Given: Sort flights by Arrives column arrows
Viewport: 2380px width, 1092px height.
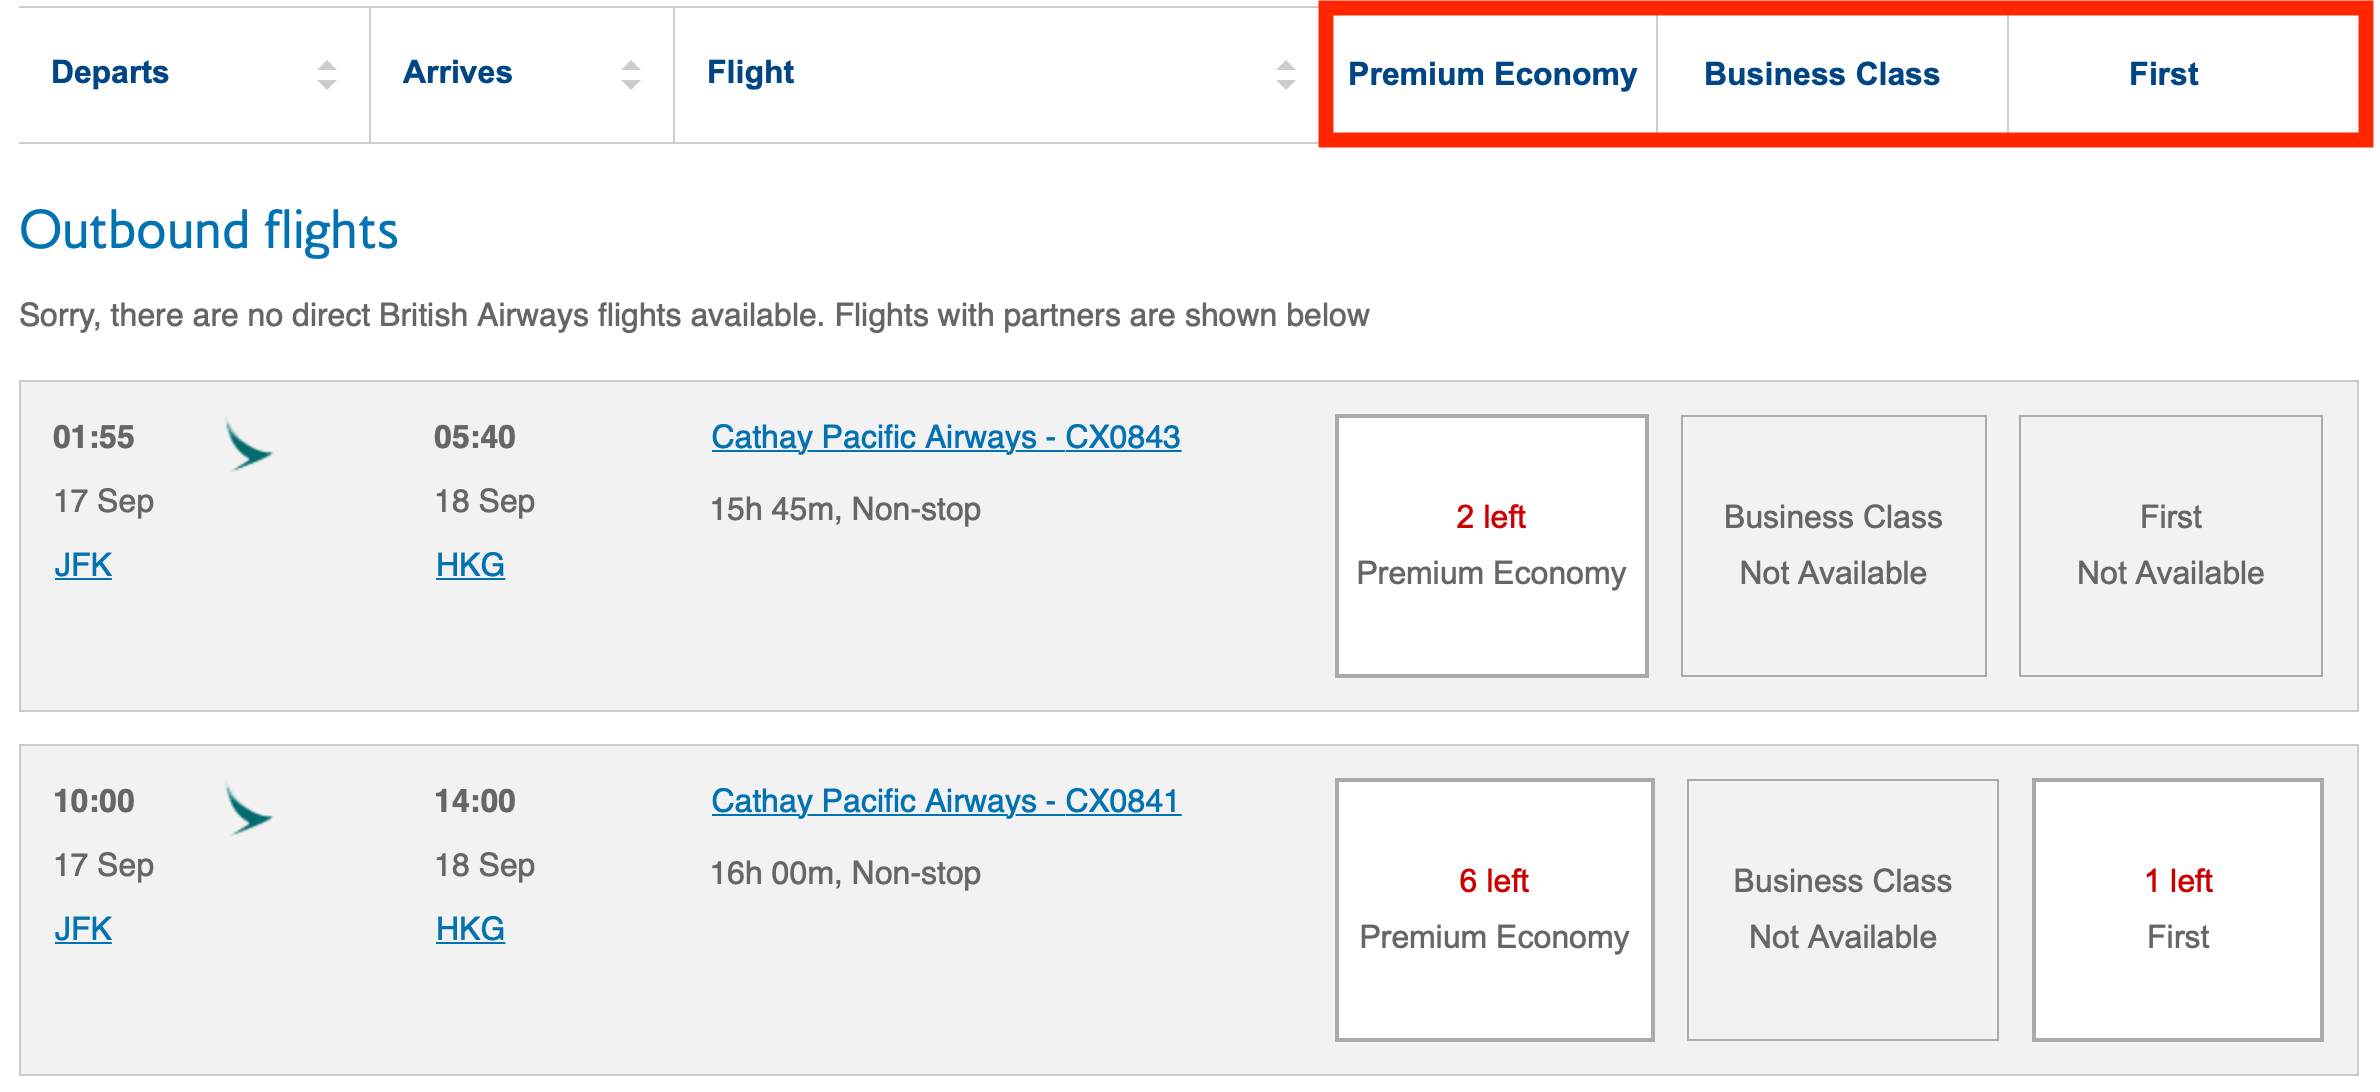Looking at the screenshot, I should [631, 75].
